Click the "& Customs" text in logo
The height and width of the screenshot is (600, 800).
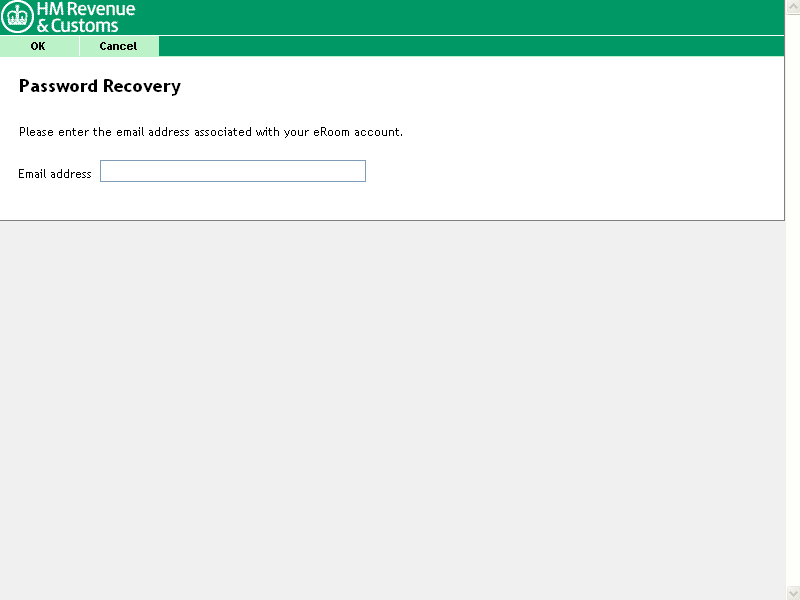(x=77, y=26)
